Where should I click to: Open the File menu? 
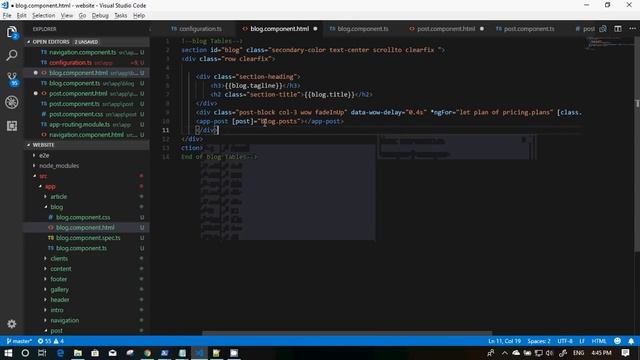point(7,16)
